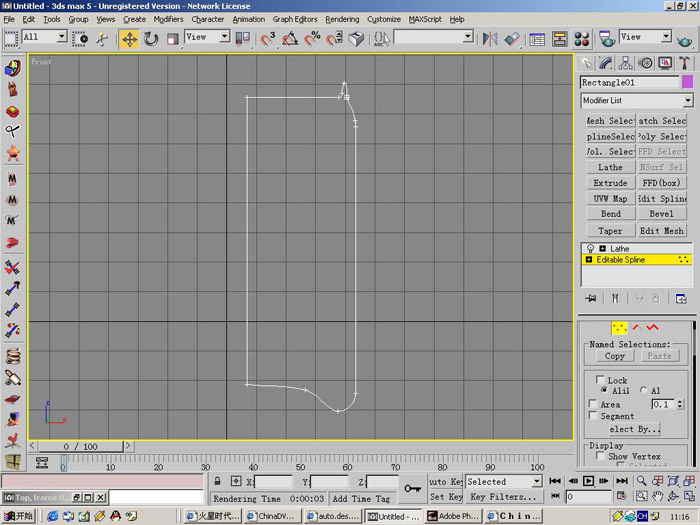Screen dimensions: 700x525
Task: Open the Modify panel tab
Action: click(605, 63)
